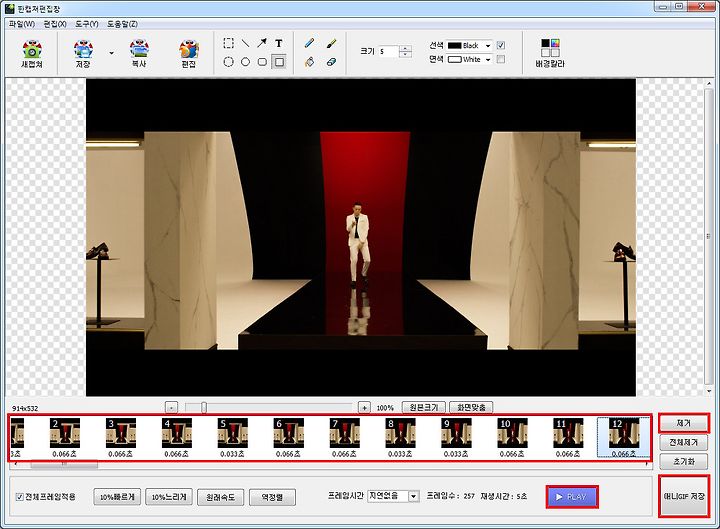Image resolution: width=720 pixels, height=529 pixels.
Task: Toggle the 면색 fill color checkbox
Action: click(x=501, y=59)
